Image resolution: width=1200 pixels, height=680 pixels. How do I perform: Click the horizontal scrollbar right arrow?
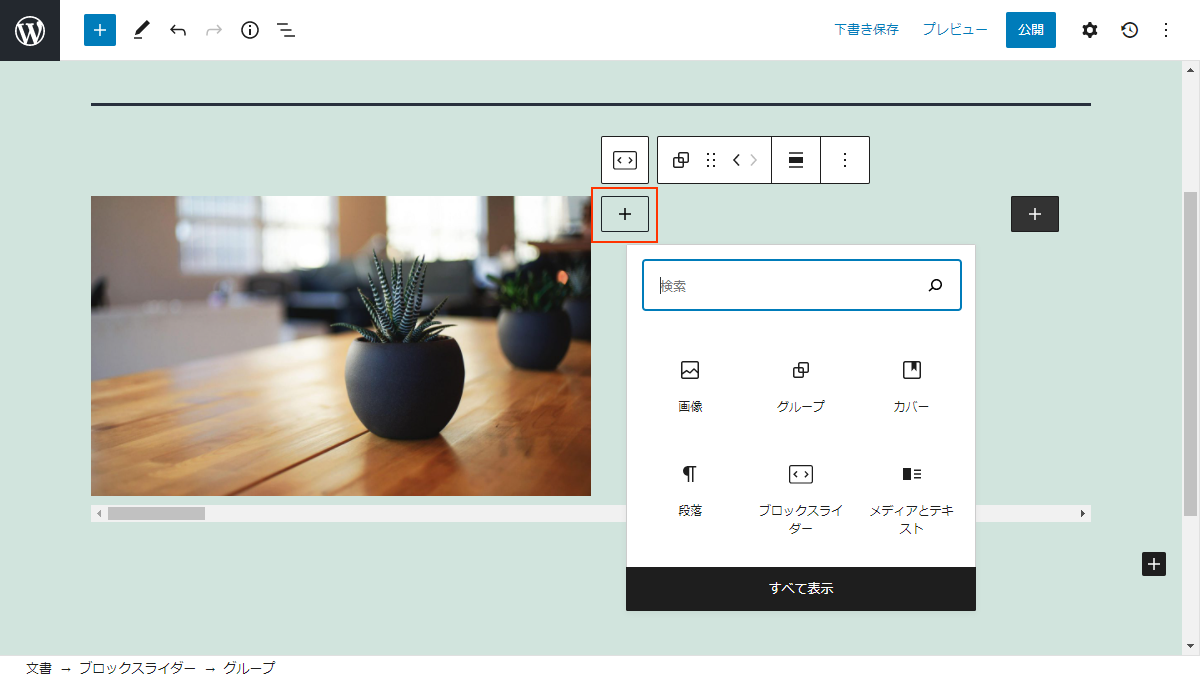(x=1083, y=513)
